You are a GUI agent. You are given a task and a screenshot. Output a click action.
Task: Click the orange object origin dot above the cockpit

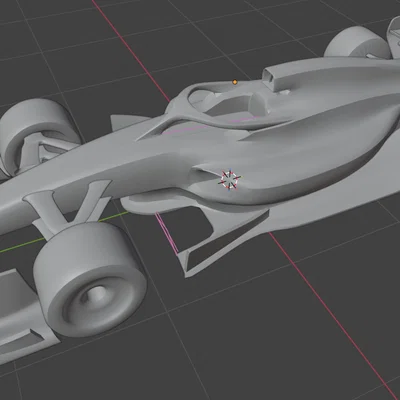(235, 82)
